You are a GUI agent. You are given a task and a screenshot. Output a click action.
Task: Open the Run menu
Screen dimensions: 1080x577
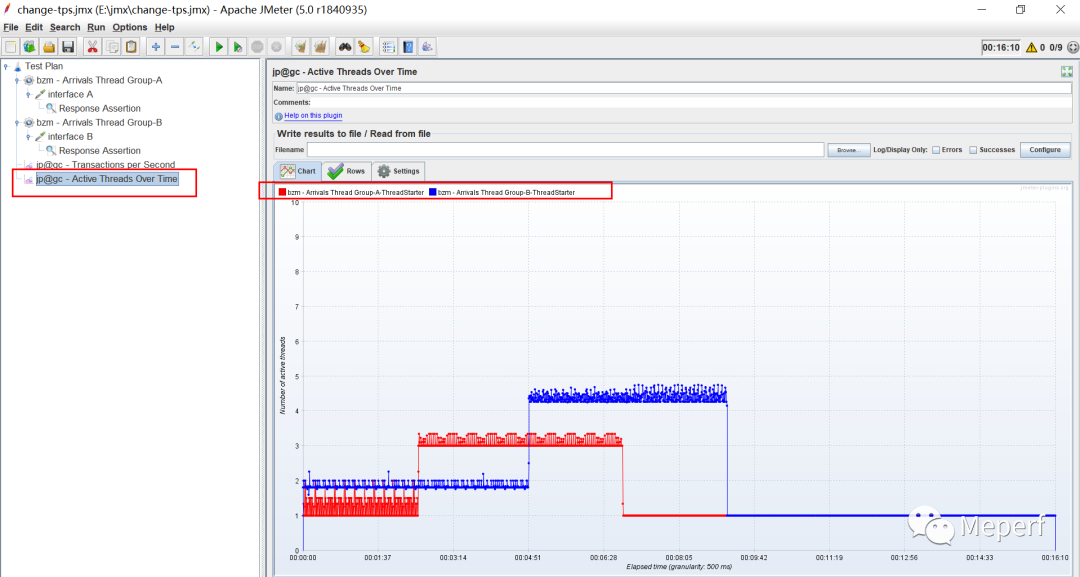point(96,28)
